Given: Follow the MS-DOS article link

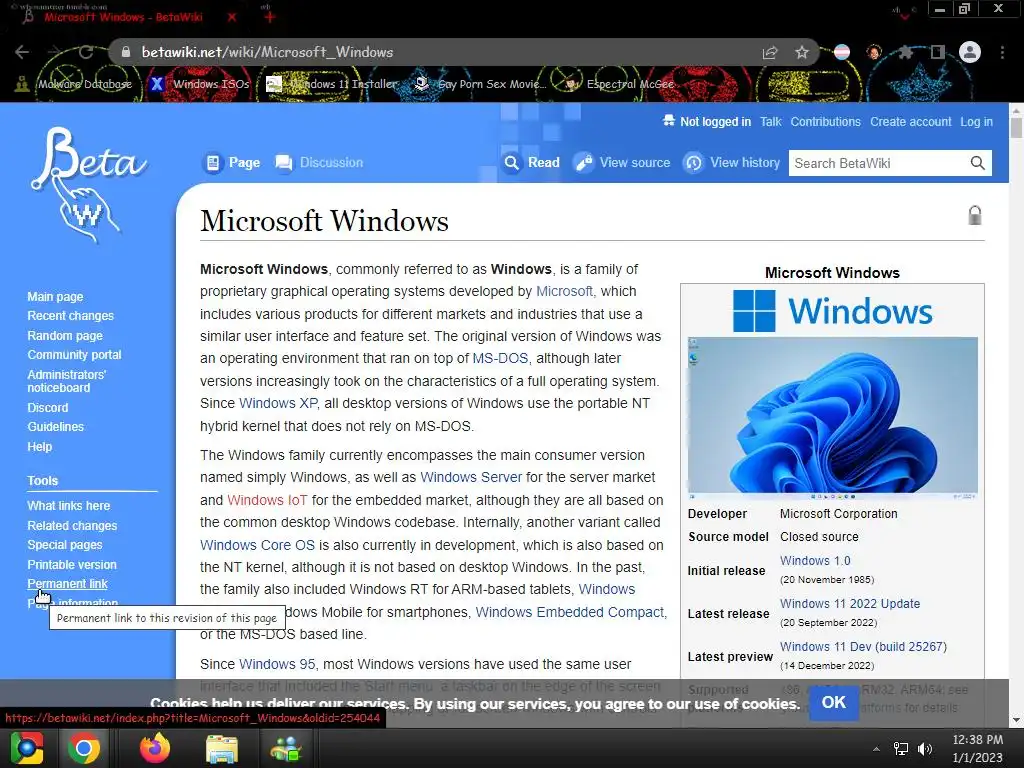Looking at the screenshot, I should point(500,359).
